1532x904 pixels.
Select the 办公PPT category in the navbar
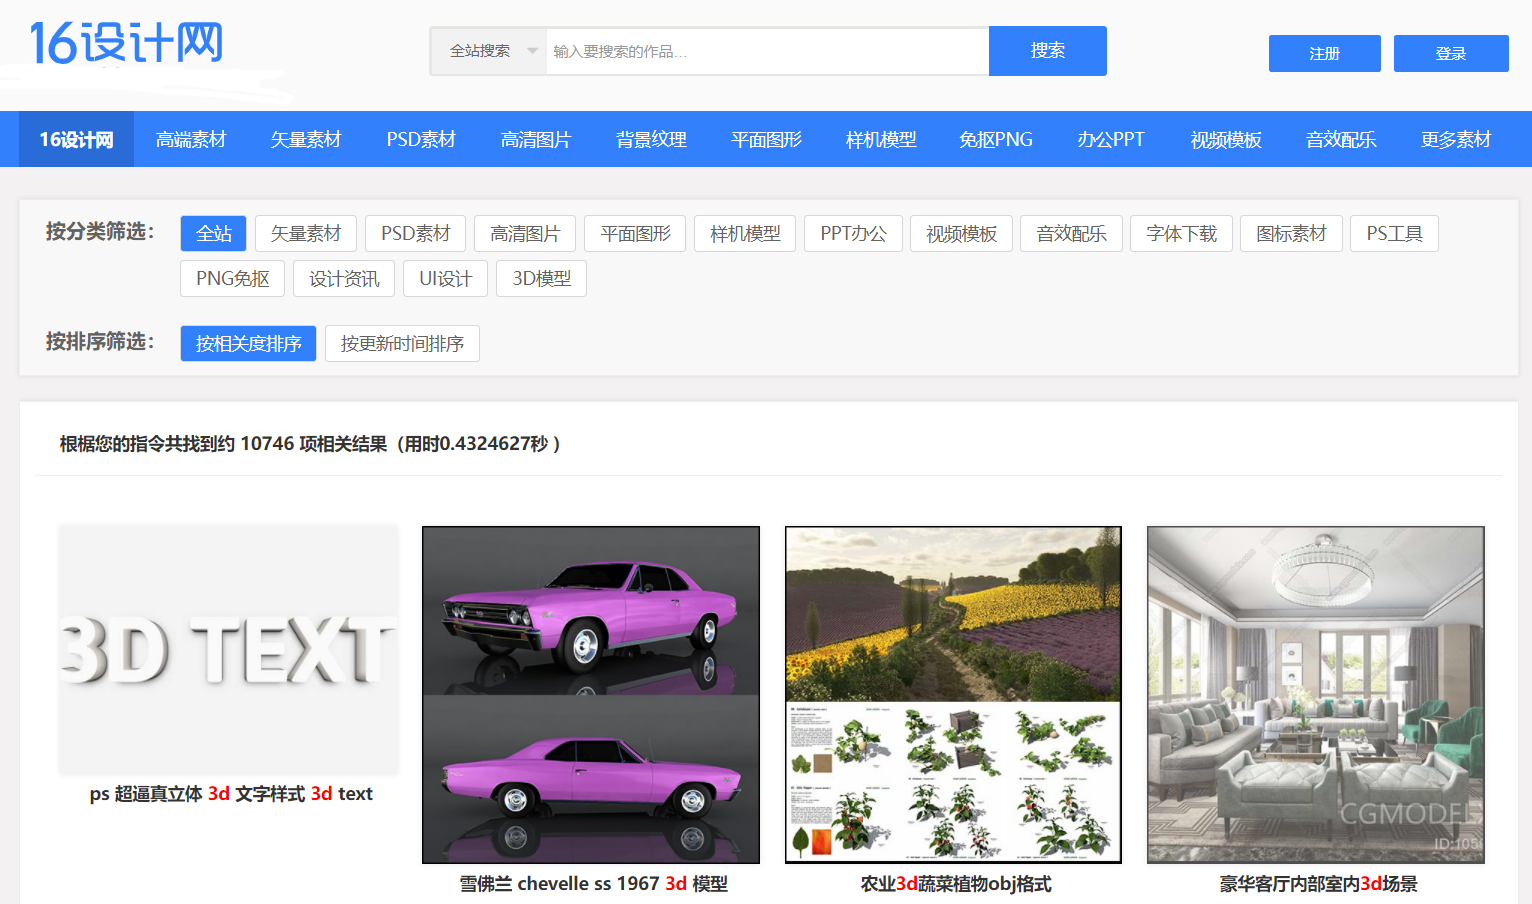(1111, 139)
